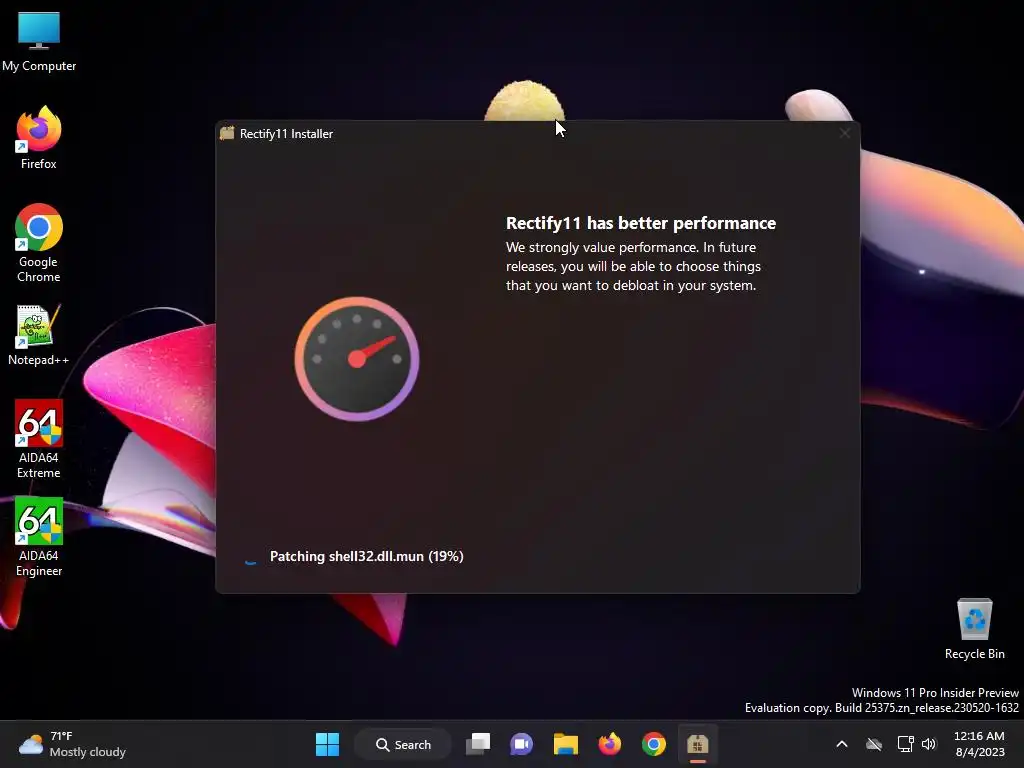
Task: Open Firefox from the taskbar
Action: [609, 744]
